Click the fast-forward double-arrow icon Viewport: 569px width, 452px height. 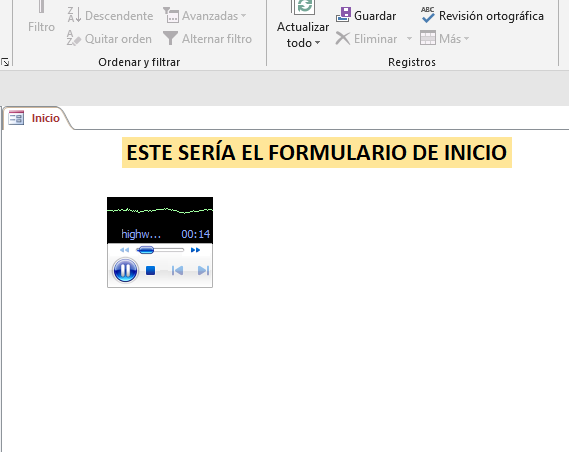(195, 250)
